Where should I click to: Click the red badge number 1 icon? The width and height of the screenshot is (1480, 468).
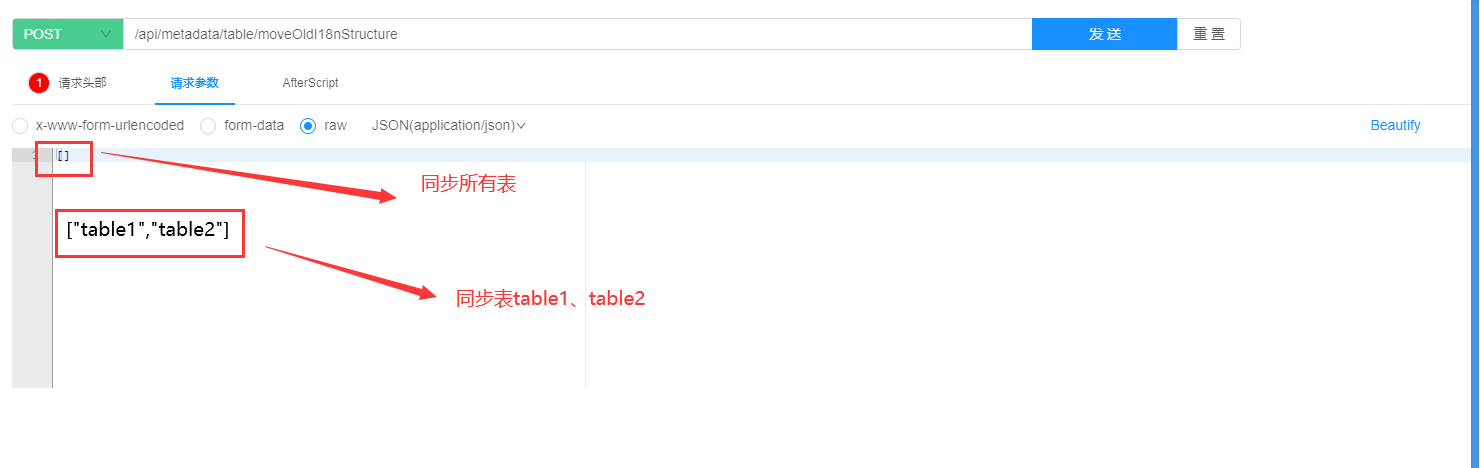point(39,83)
